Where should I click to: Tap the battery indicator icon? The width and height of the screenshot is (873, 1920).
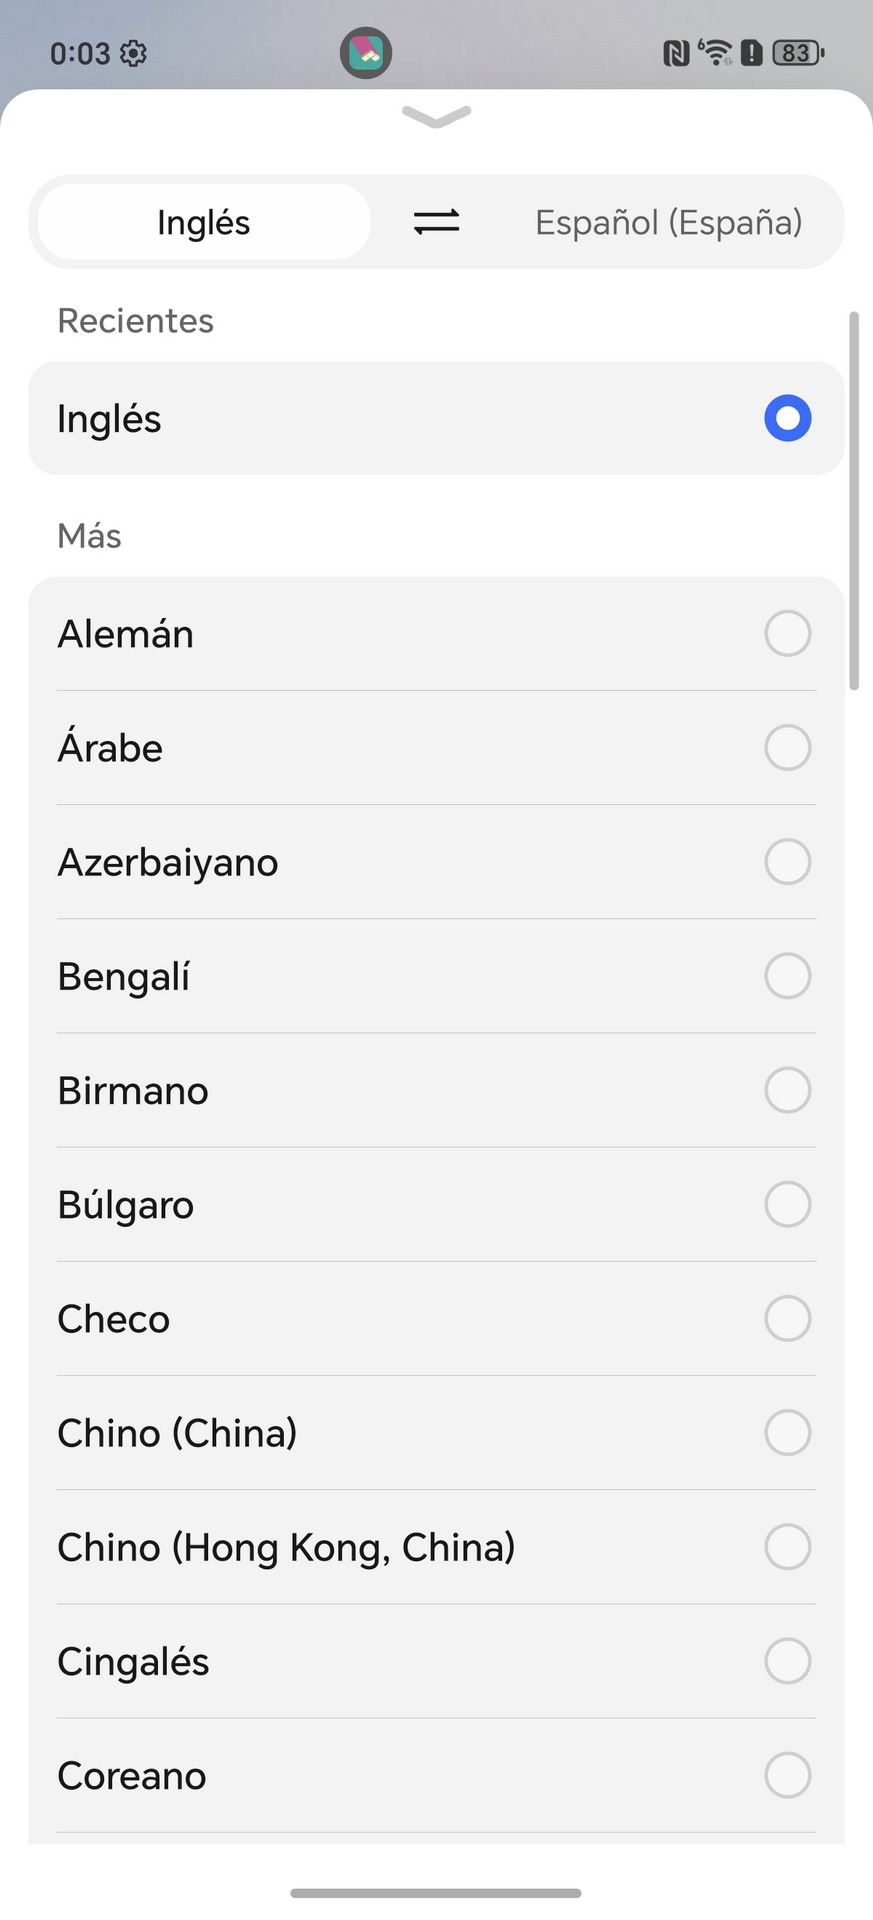click(x=797, y=53)
